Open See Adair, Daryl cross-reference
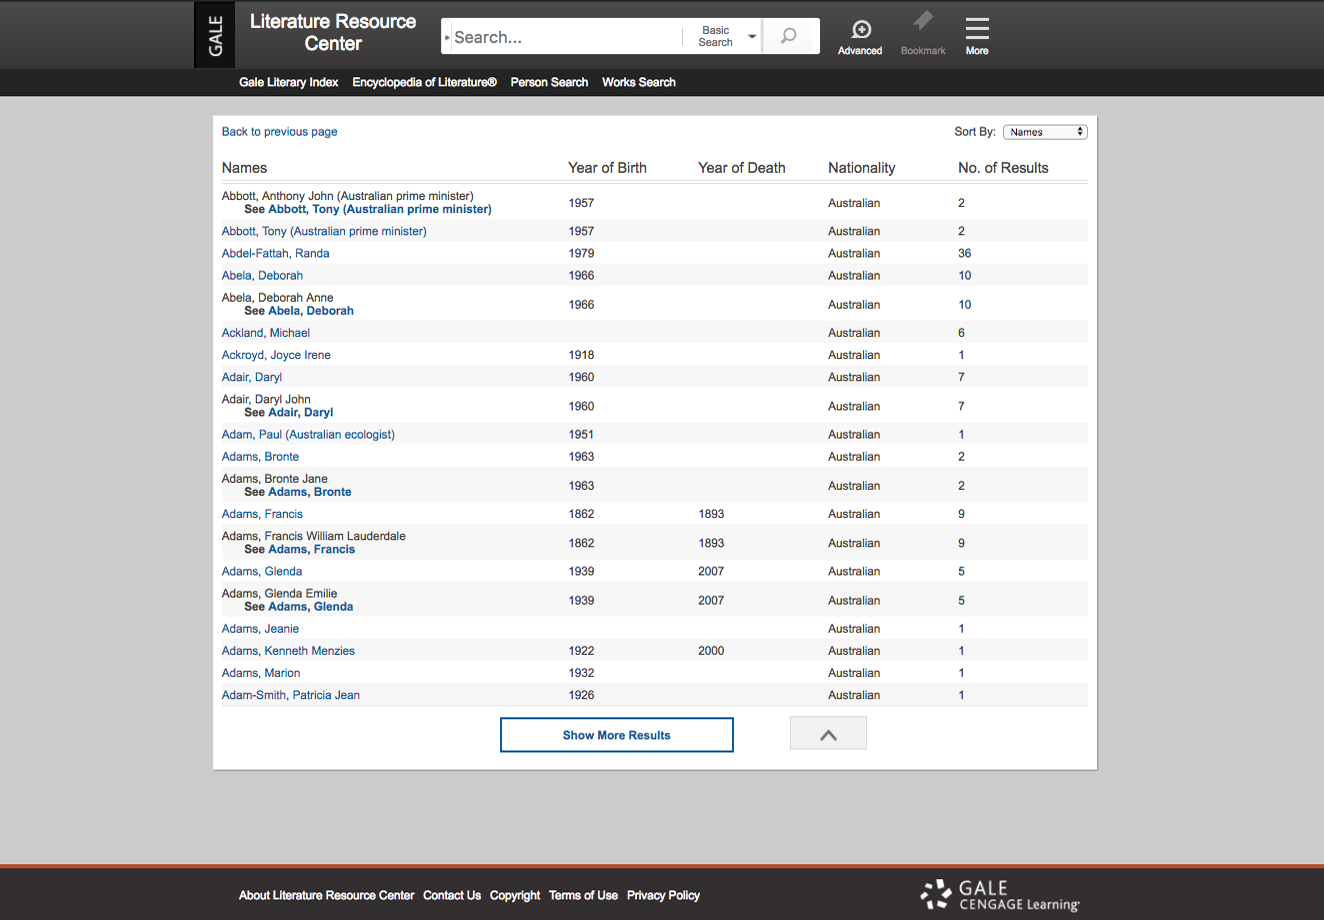The image size is (1324, 920). click(301, 413)
